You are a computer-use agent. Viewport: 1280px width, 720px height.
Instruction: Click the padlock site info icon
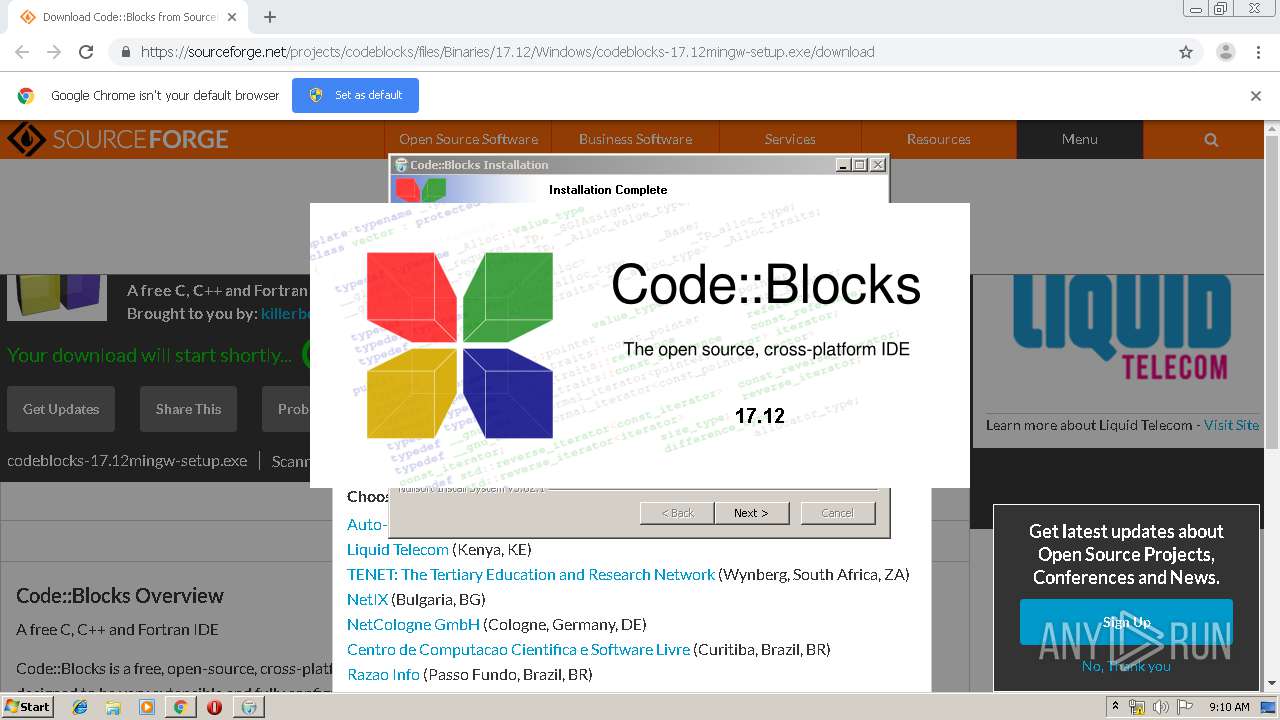pos(125,52)
